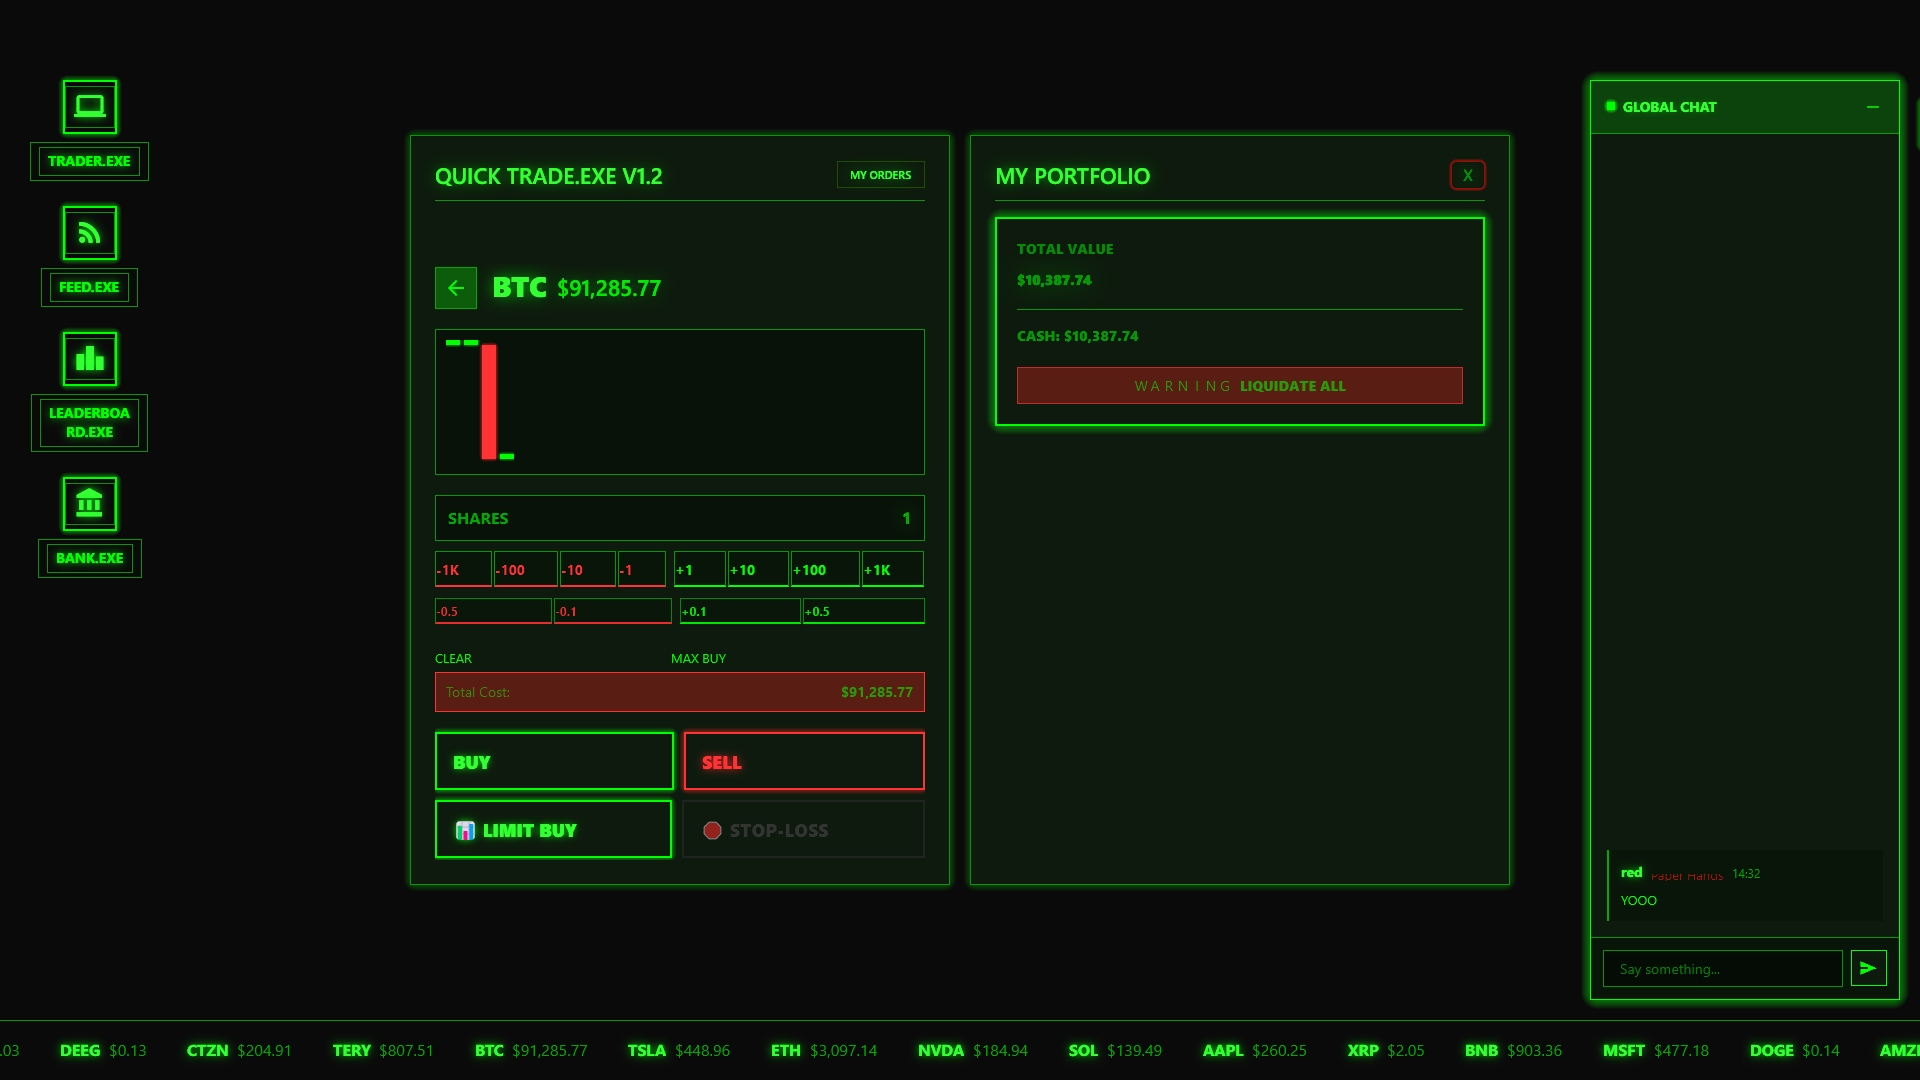The width and height of the screenshot is (1920, 1080).
Task: Click the back arrow beside BTC
Action: (456, 288)
